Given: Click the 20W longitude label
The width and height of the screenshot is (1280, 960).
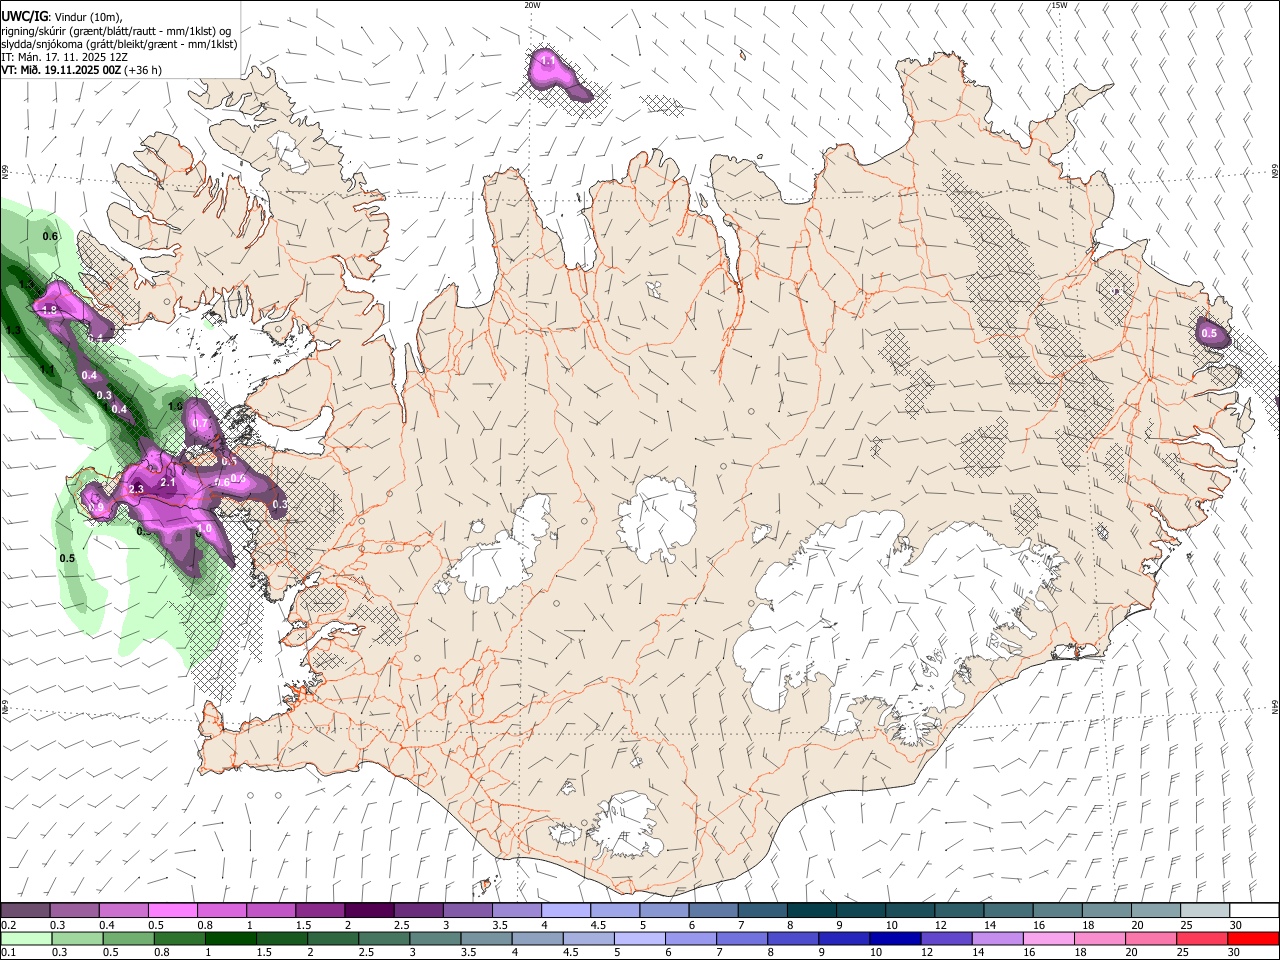Looking at the screenshot, I should [x=532, y=5].
